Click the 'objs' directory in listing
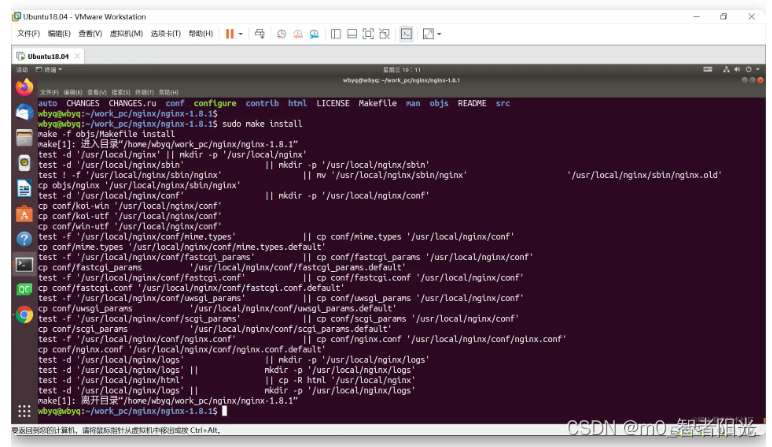Image resolution: width=772 pixels, height=447 pixels. pyautogui.click(x=439, y=103)
